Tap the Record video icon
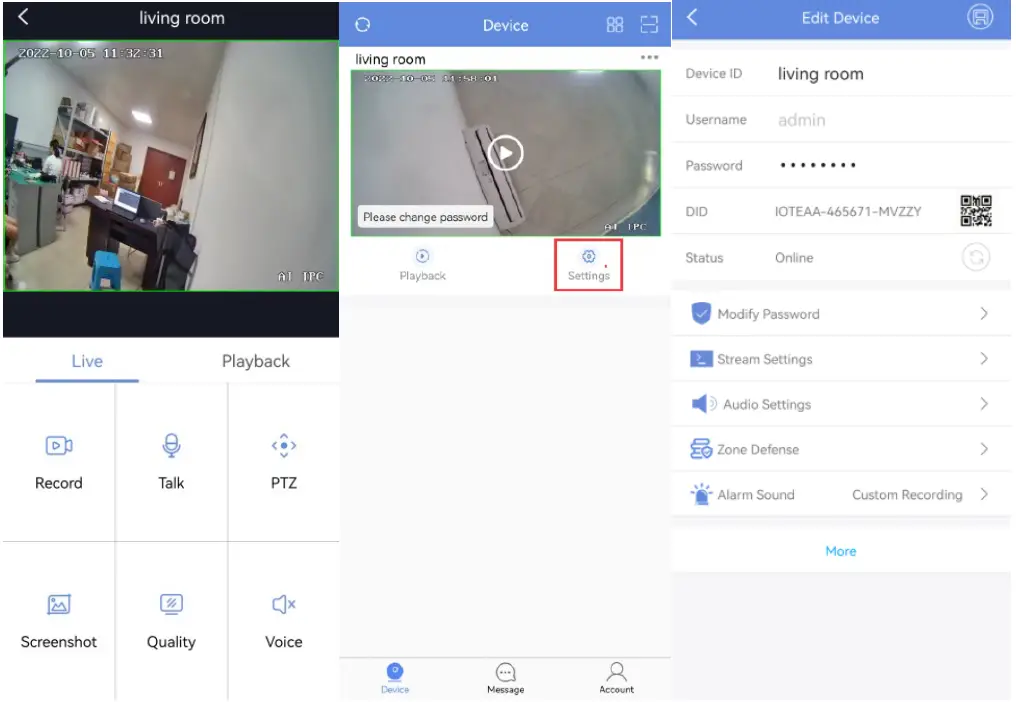The image size is (1016, 702). (59, 445)
